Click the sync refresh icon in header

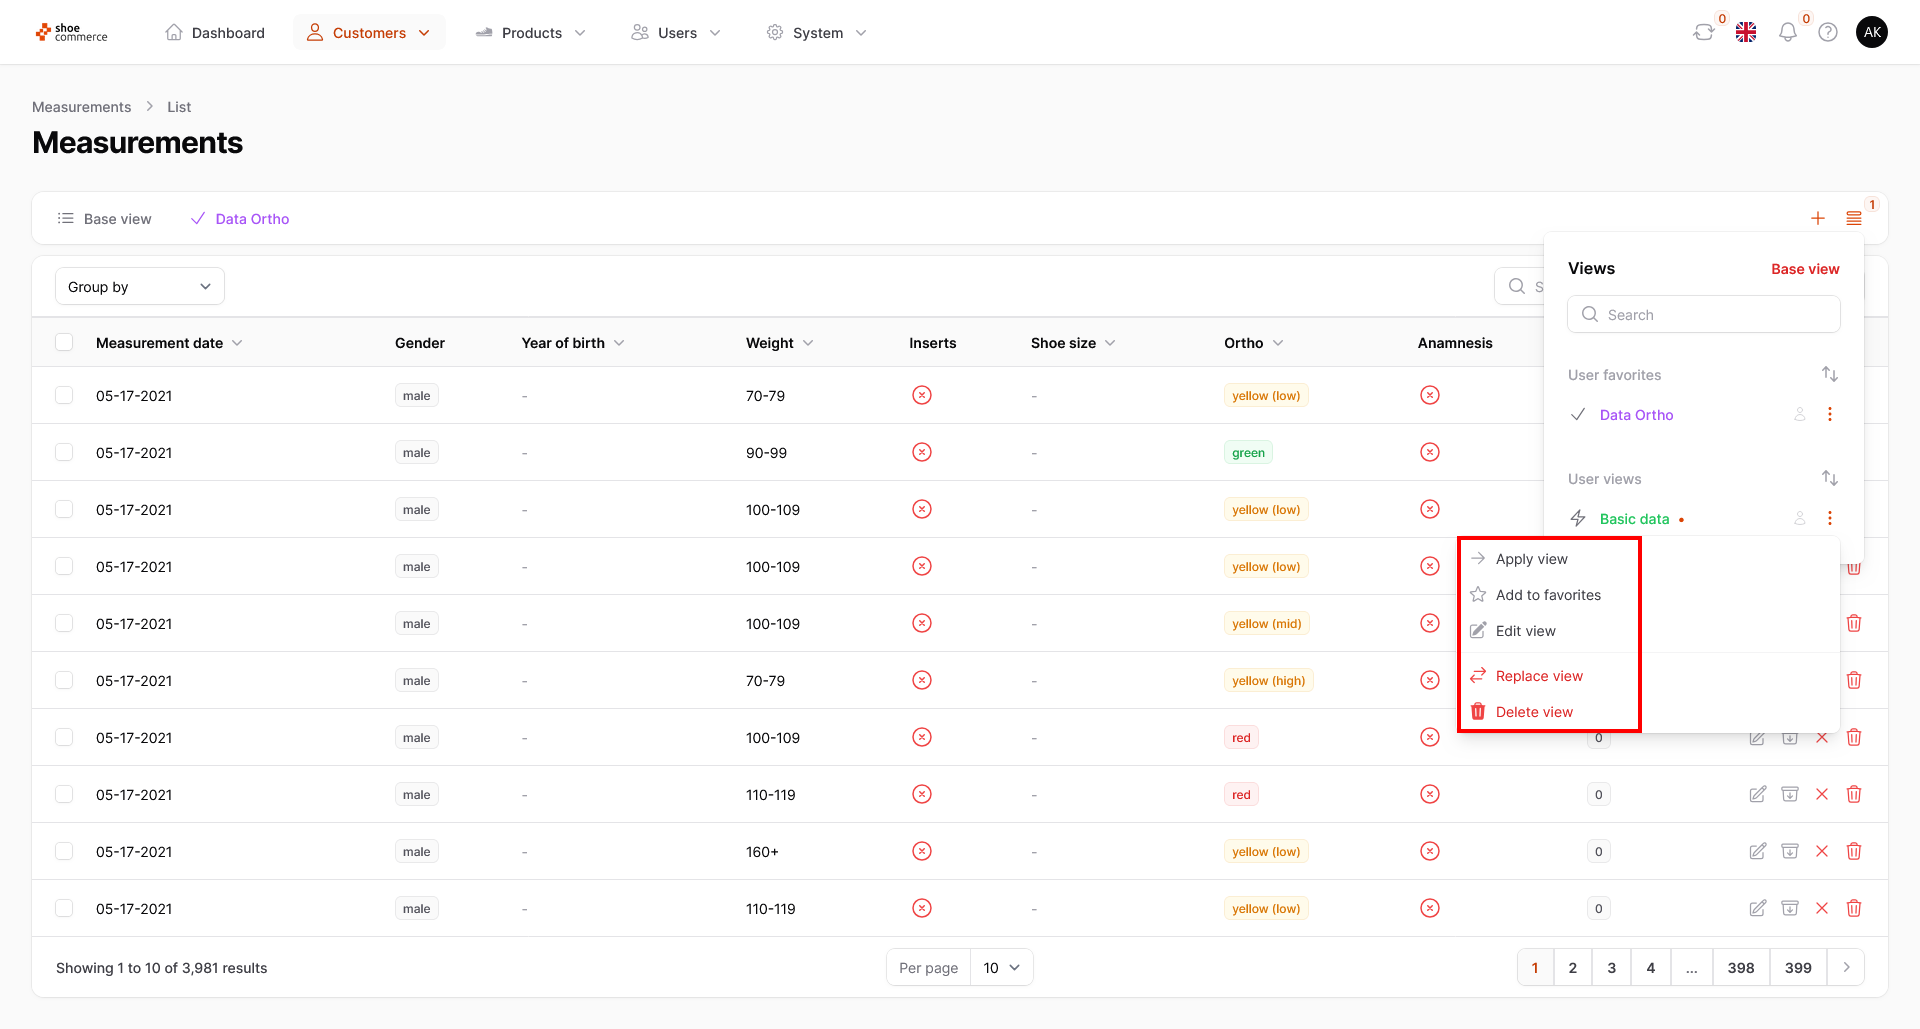click(x=1703, y=33)
